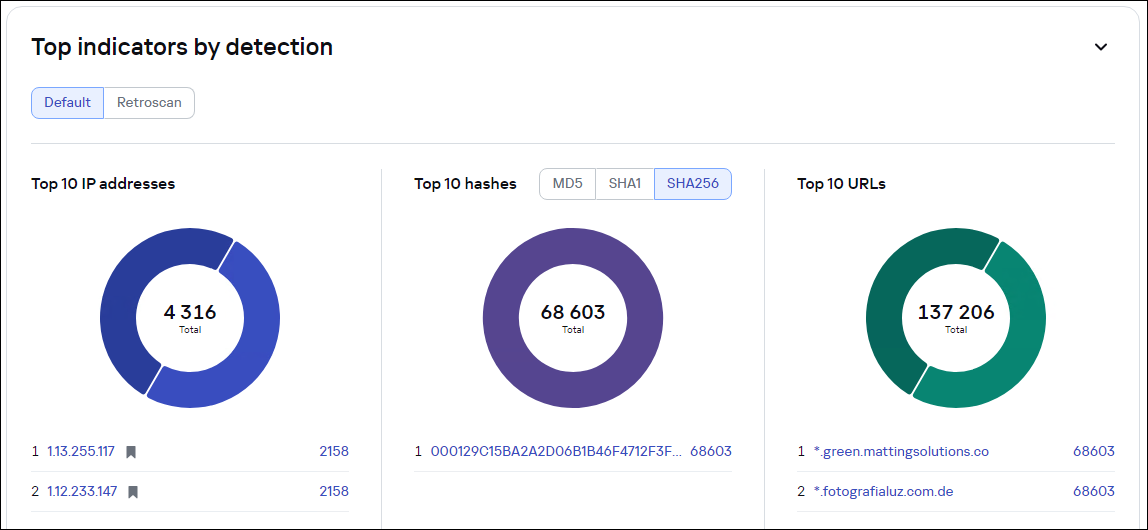Select the SHA256 hash type
The height and width of the screenshot is (530, 1148).
point(692,184)
